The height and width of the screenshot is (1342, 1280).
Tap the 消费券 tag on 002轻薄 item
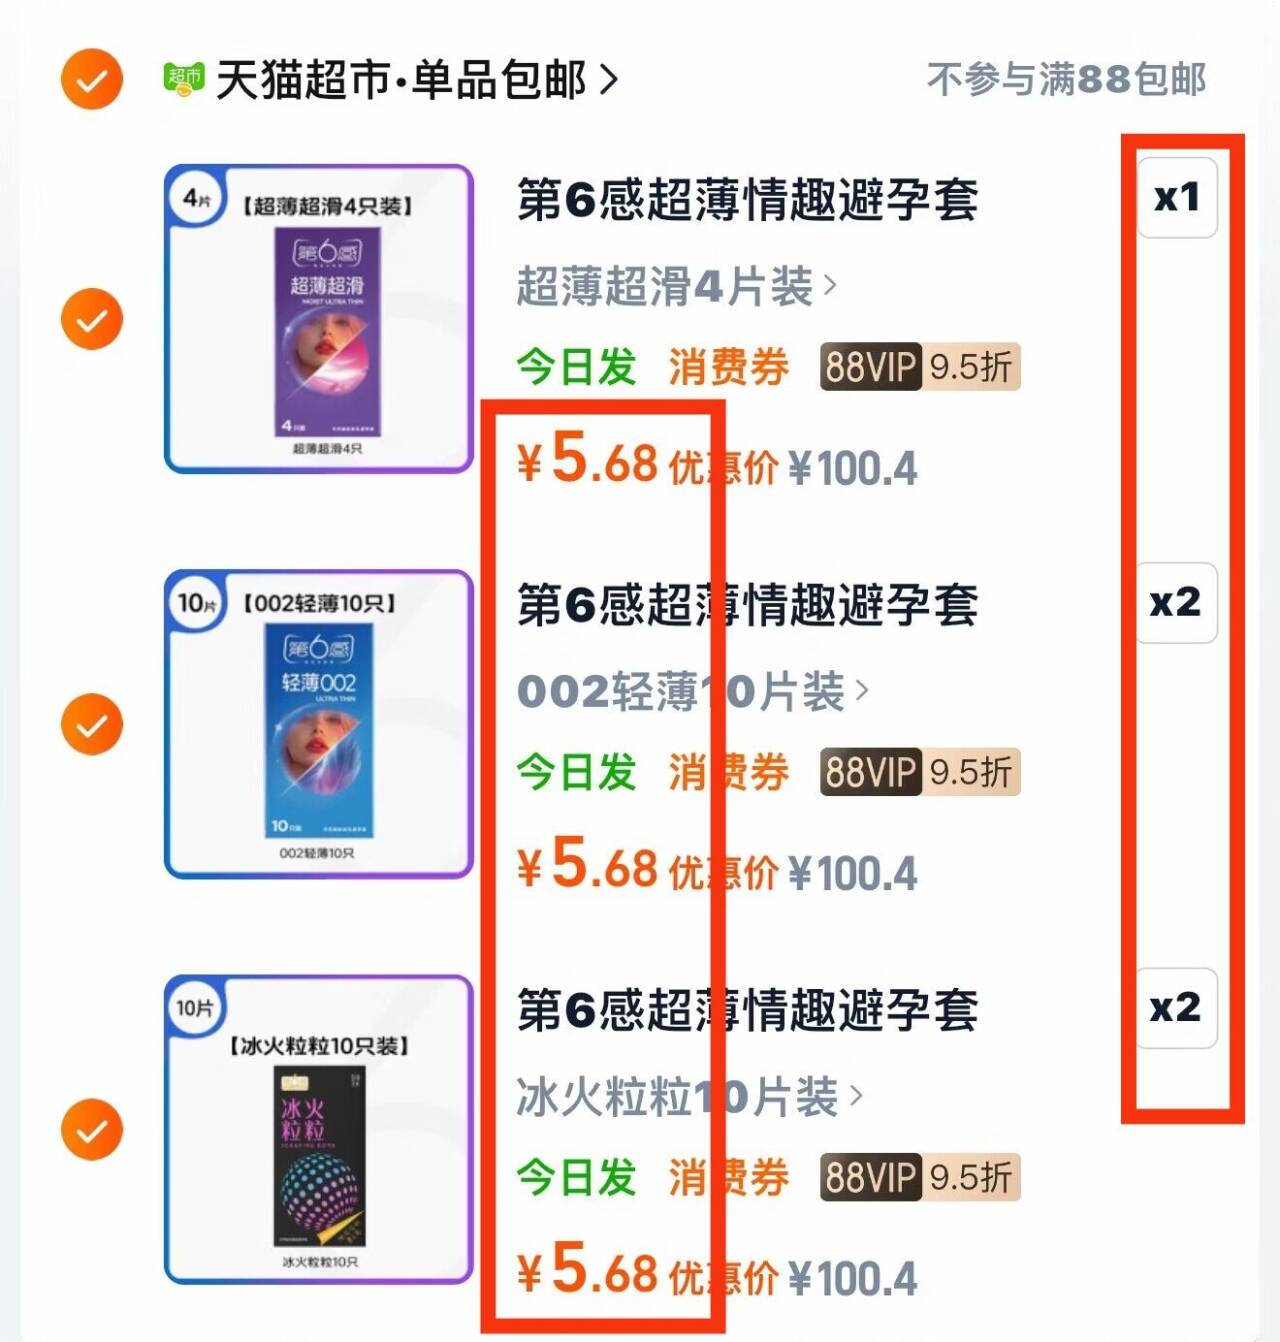[x=729, y=772]
